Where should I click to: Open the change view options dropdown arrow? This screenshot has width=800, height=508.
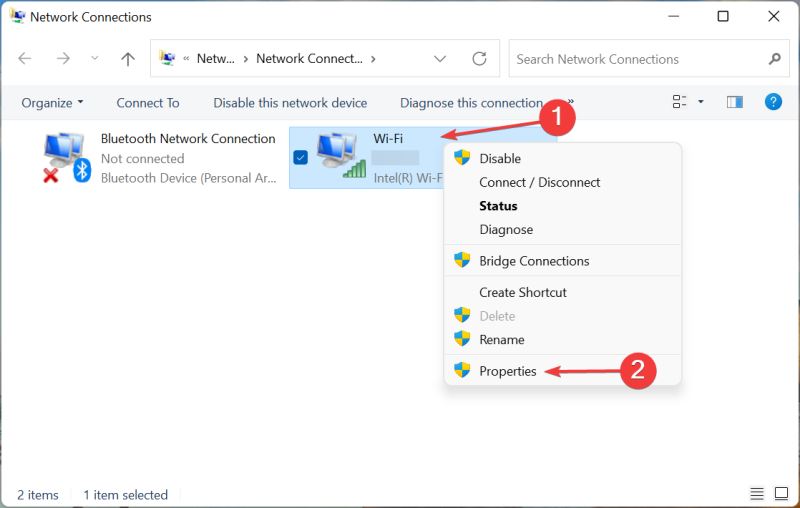700,102
